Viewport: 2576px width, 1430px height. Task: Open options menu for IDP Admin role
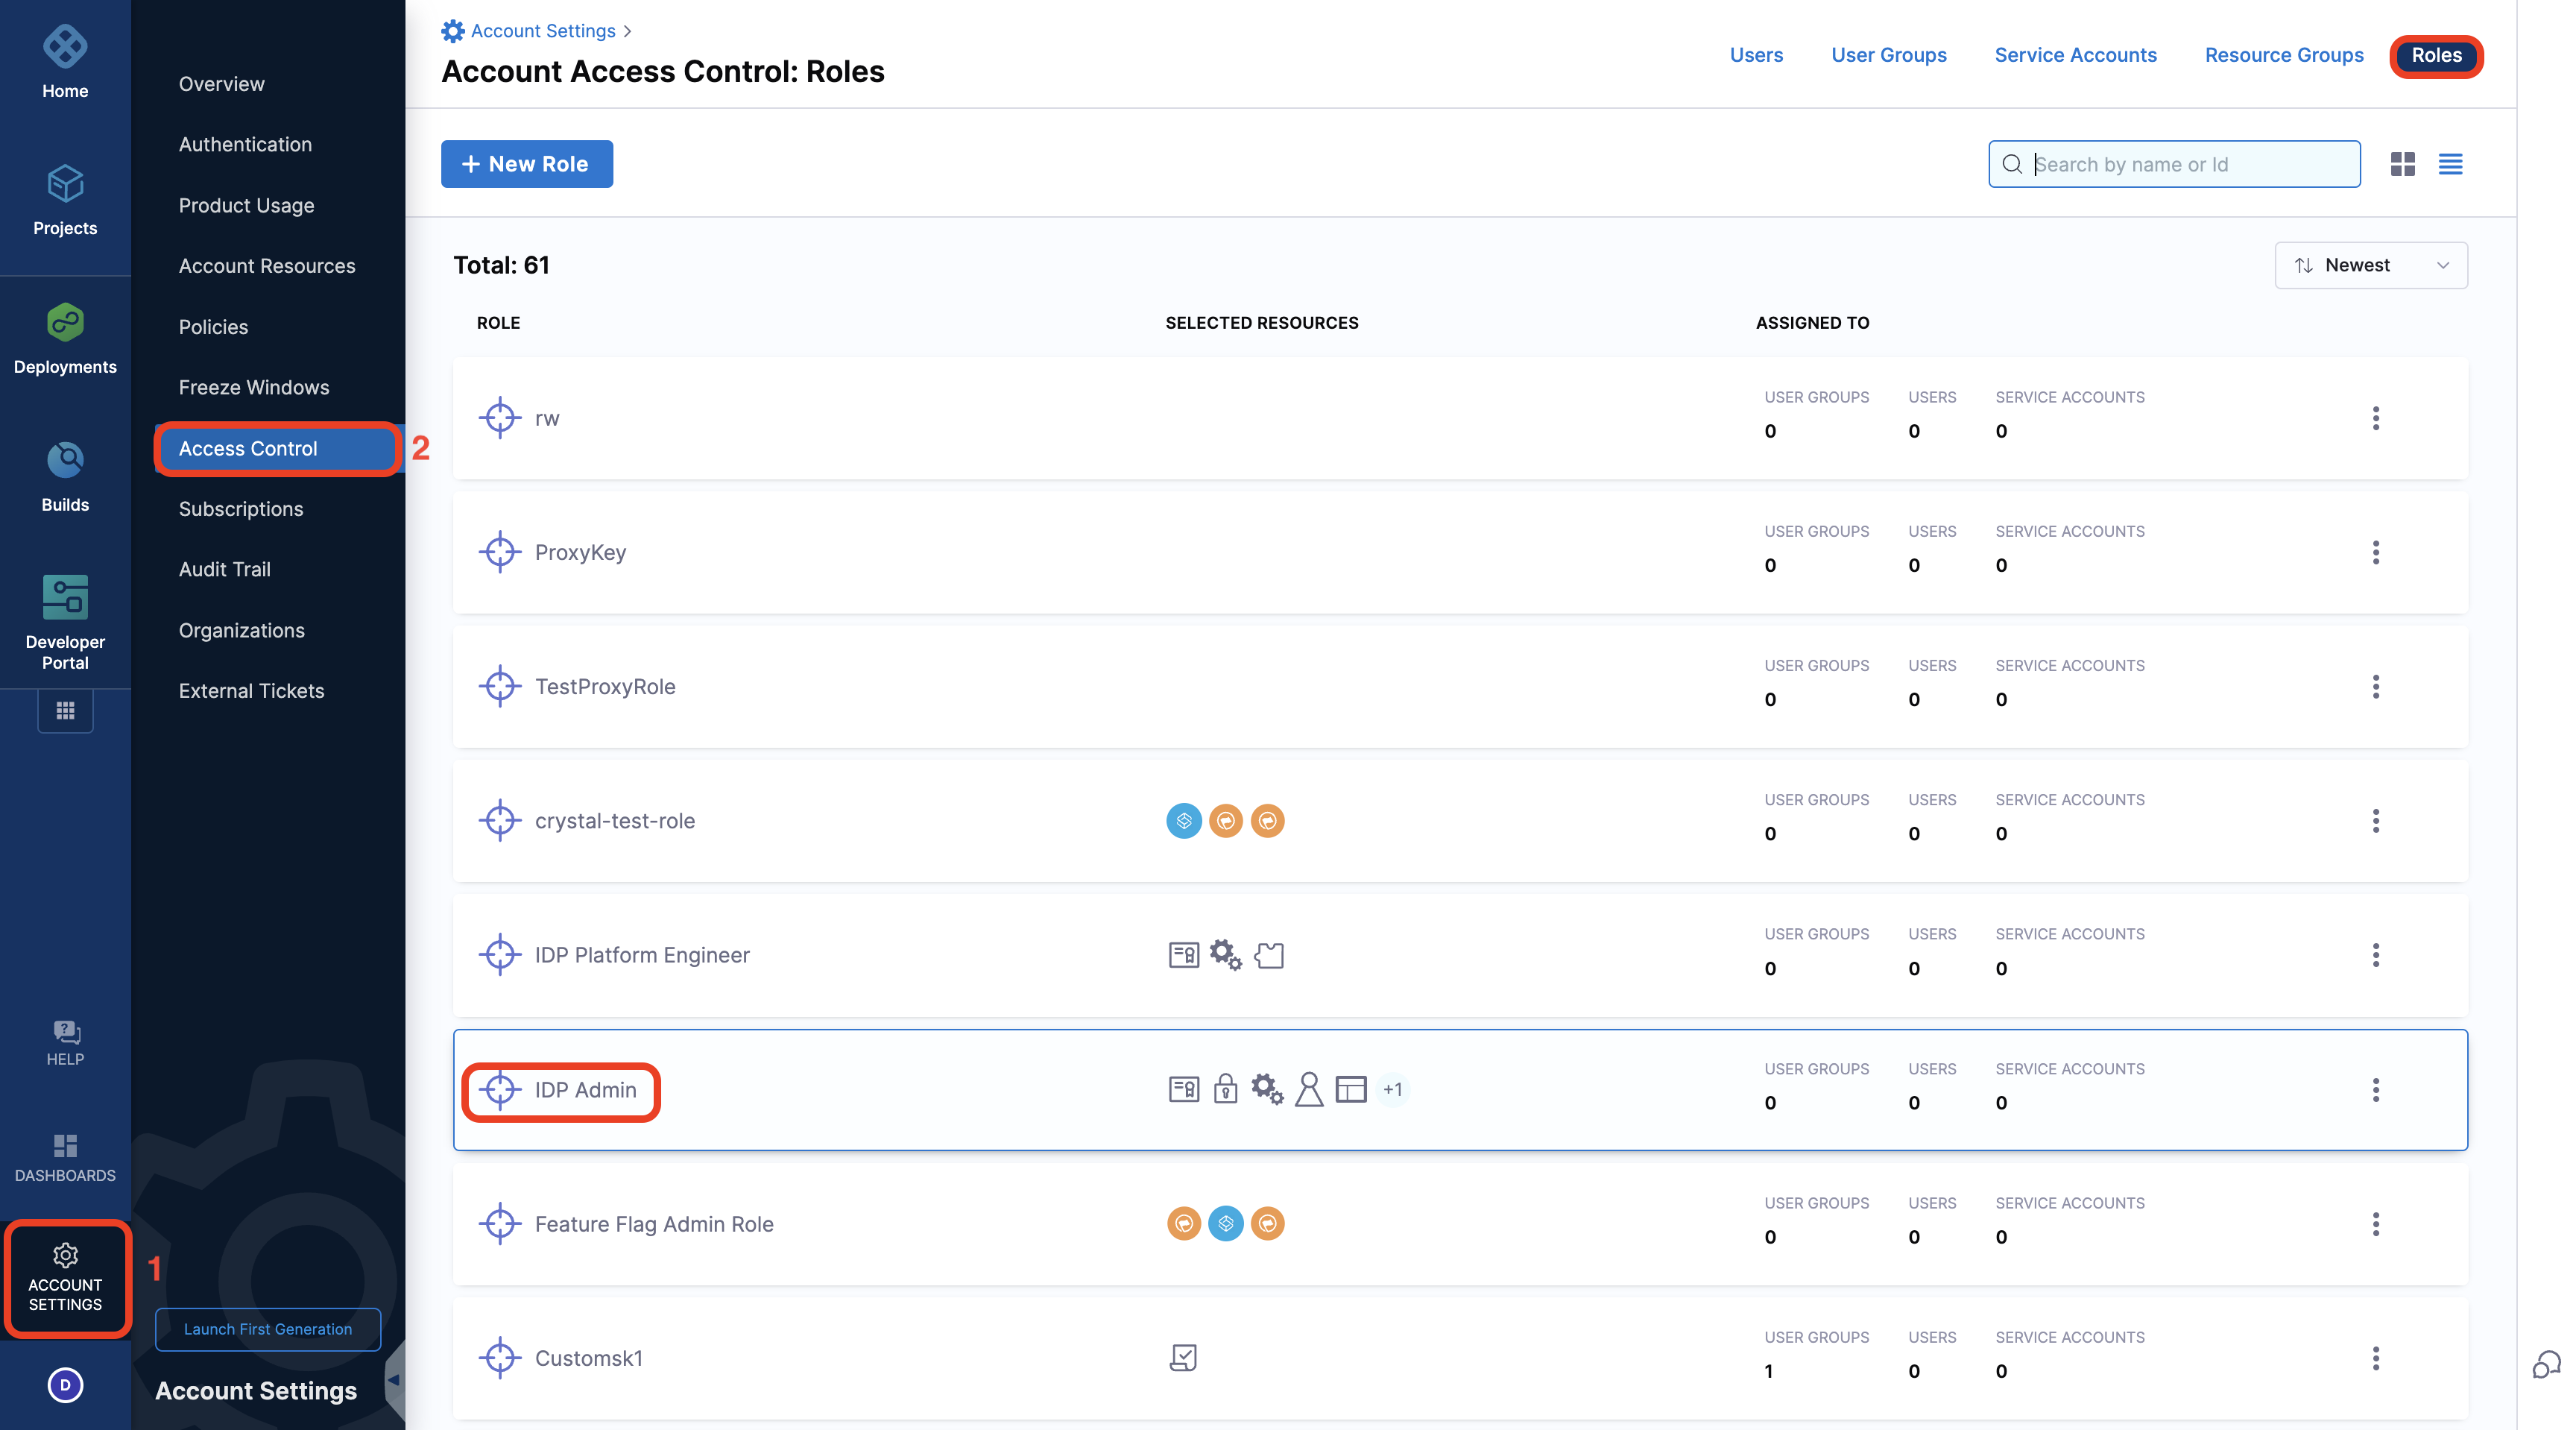pyautogui.click(x=2375, y=1090)
